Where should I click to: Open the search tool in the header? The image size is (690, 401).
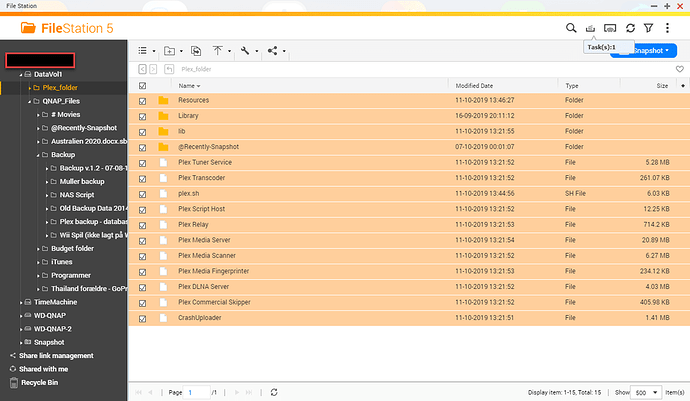571,28
